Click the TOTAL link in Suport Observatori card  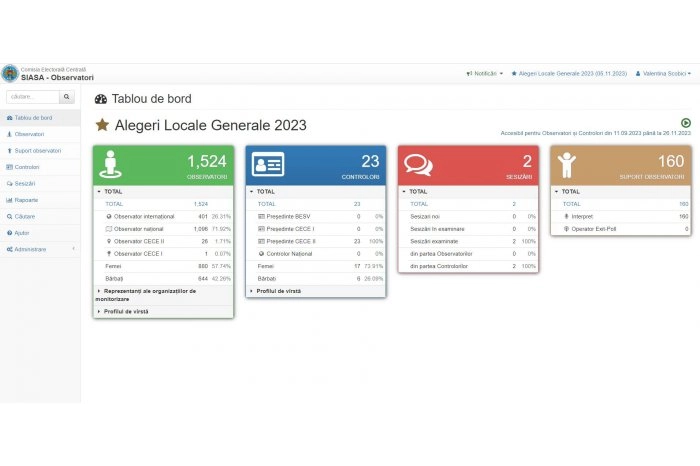[571, 203]
